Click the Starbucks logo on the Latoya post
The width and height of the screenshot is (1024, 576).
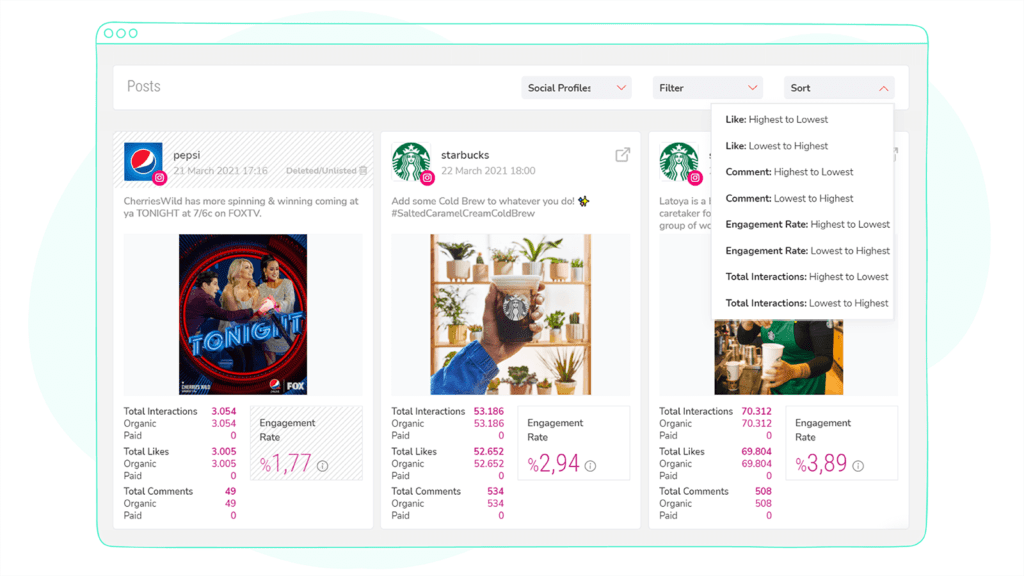point(679,161)
